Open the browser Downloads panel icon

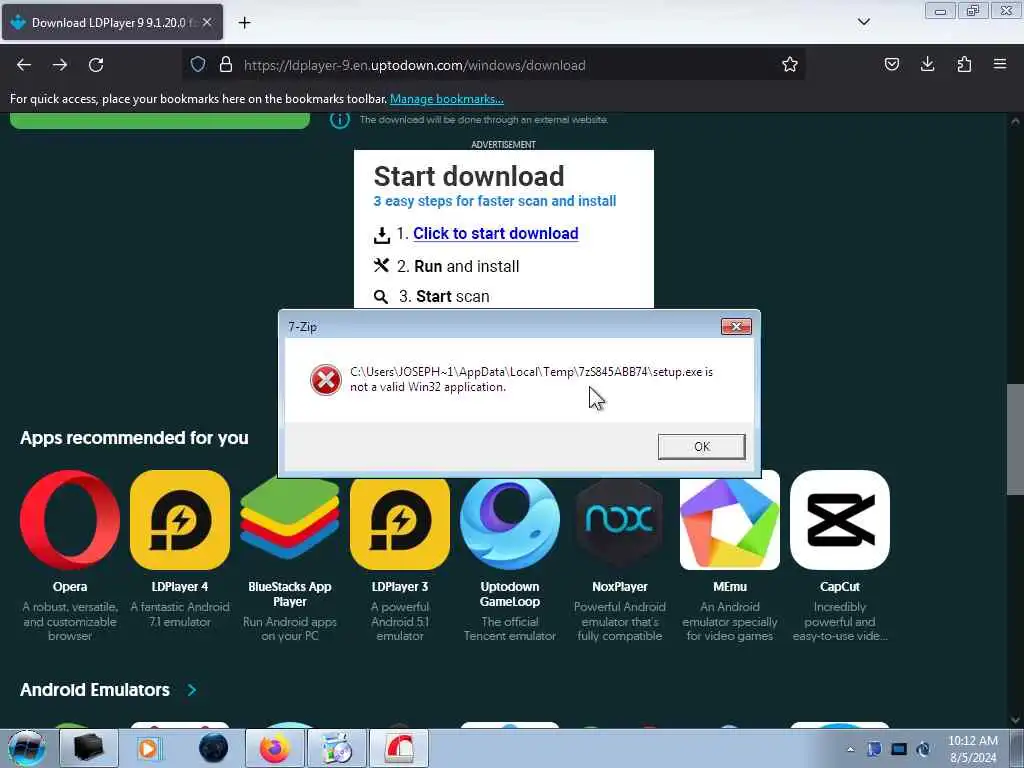pos(927,64)
